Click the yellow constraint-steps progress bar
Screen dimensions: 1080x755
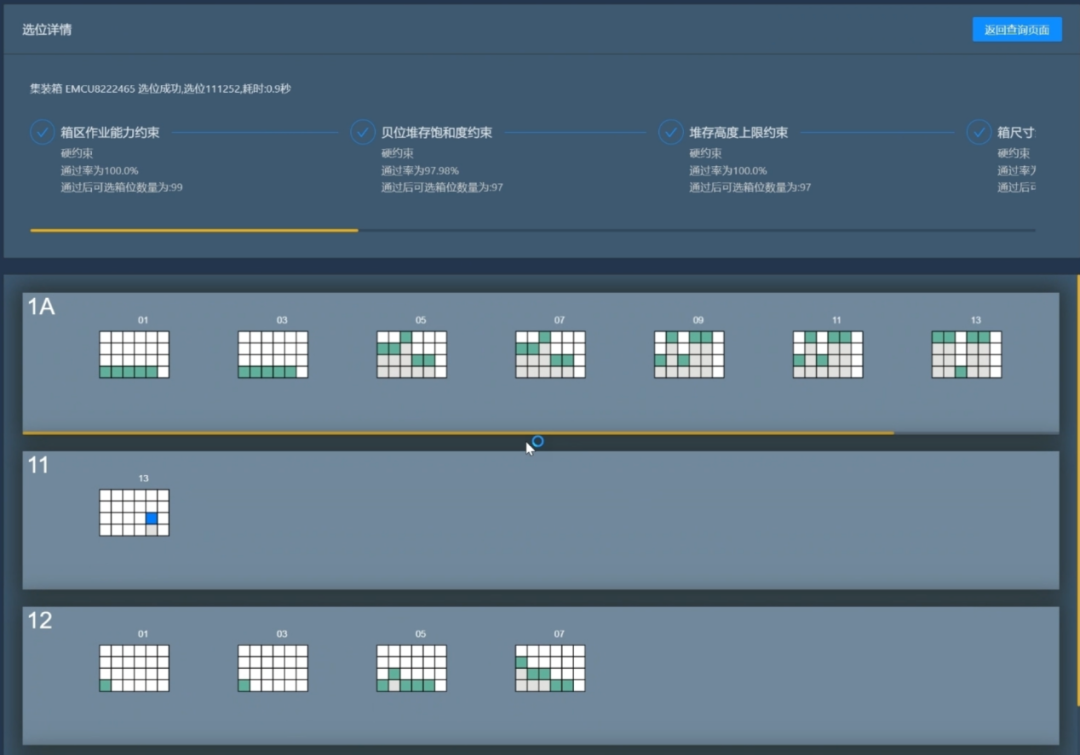click(x=194, y=230)
